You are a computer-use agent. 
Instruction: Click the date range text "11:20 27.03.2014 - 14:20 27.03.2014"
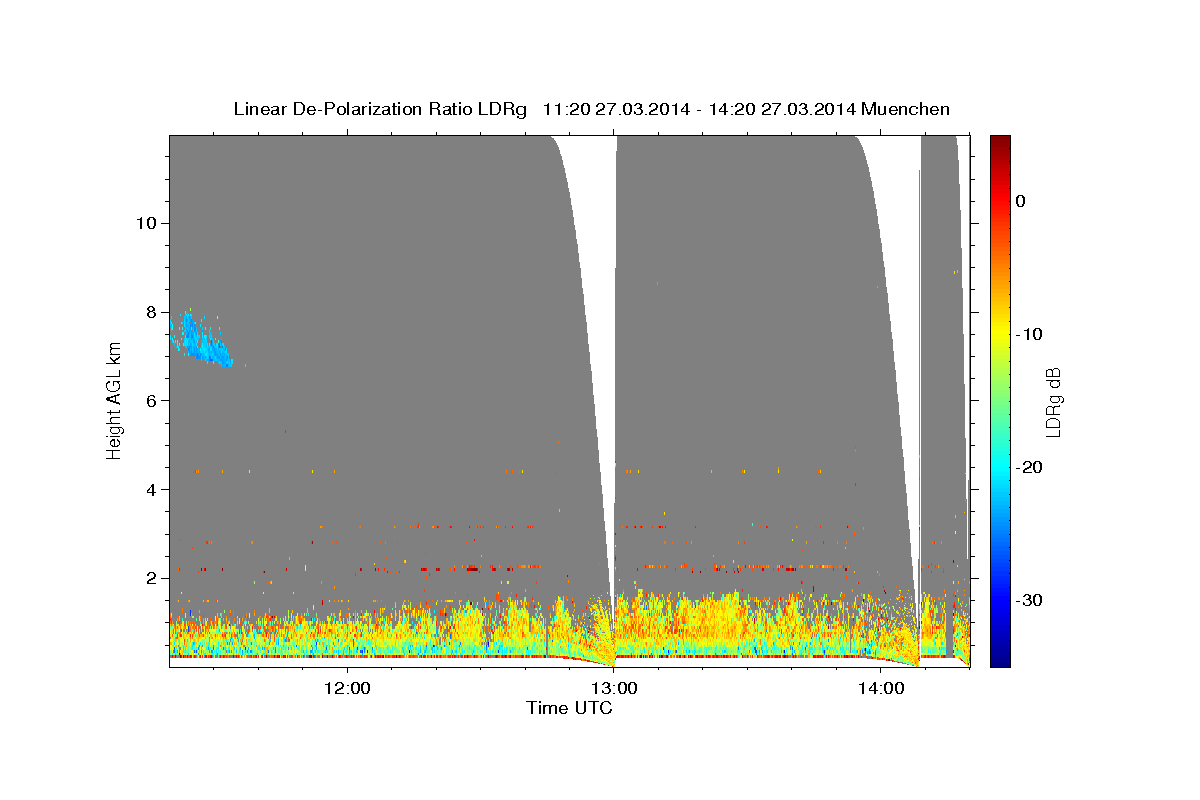[x=697, y=109]
